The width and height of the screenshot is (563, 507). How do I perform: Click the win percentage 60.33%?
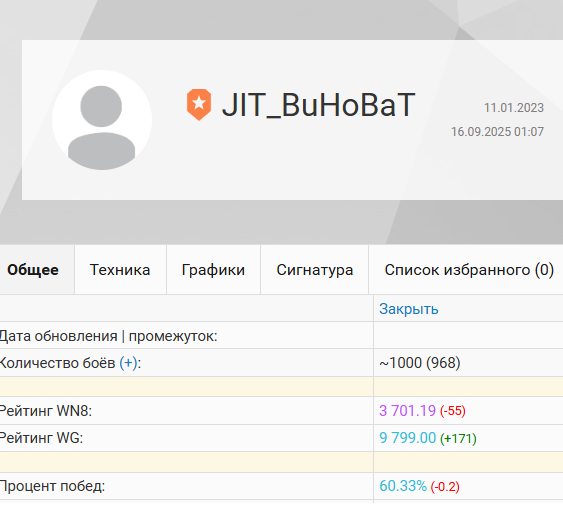403,486
